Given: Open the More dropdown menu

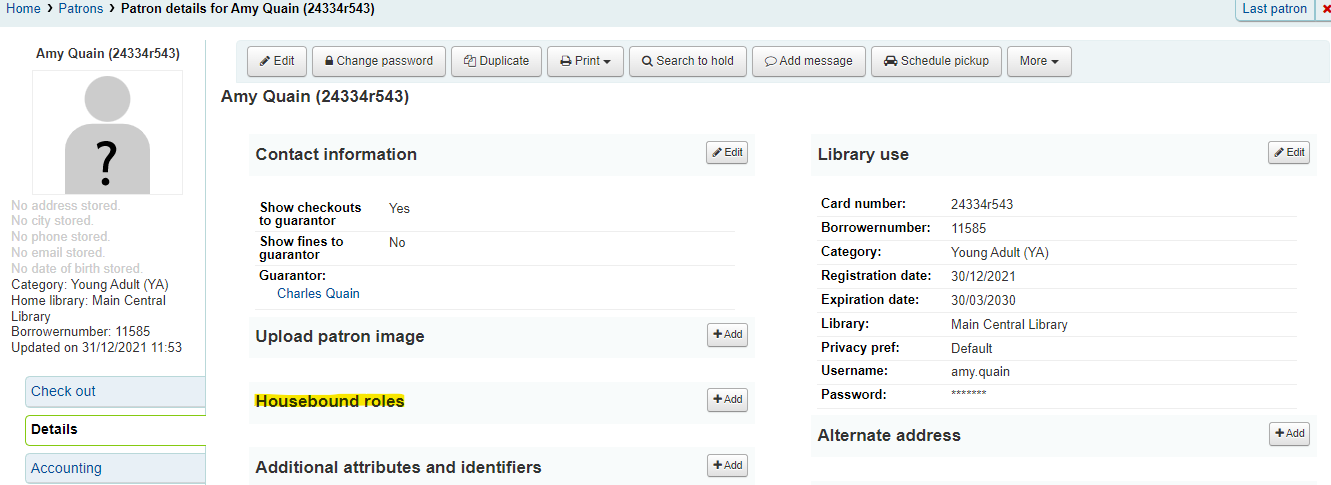Looking at the screenshot, I should tap(1039, 61).
